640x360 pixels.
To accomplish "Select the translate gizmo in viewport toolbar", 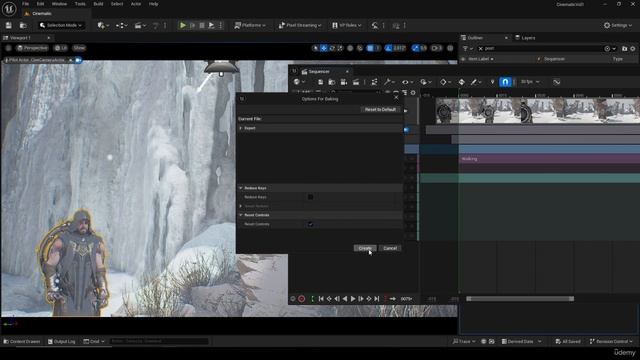I will tap(324, 48).
